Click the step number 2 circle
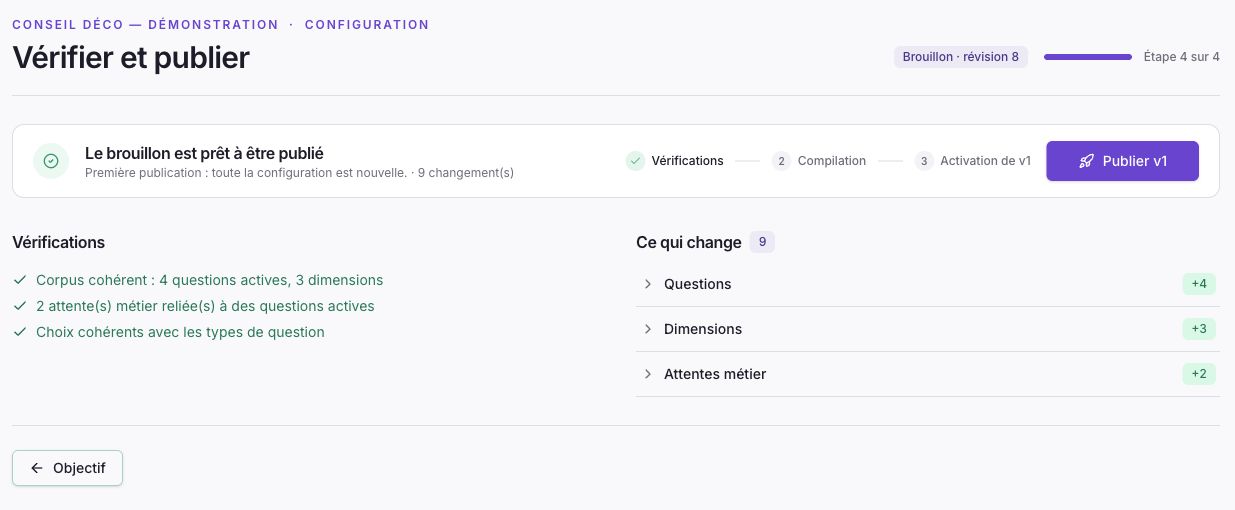Viewport: 1235px width, 510px height. tap(782, 161)
